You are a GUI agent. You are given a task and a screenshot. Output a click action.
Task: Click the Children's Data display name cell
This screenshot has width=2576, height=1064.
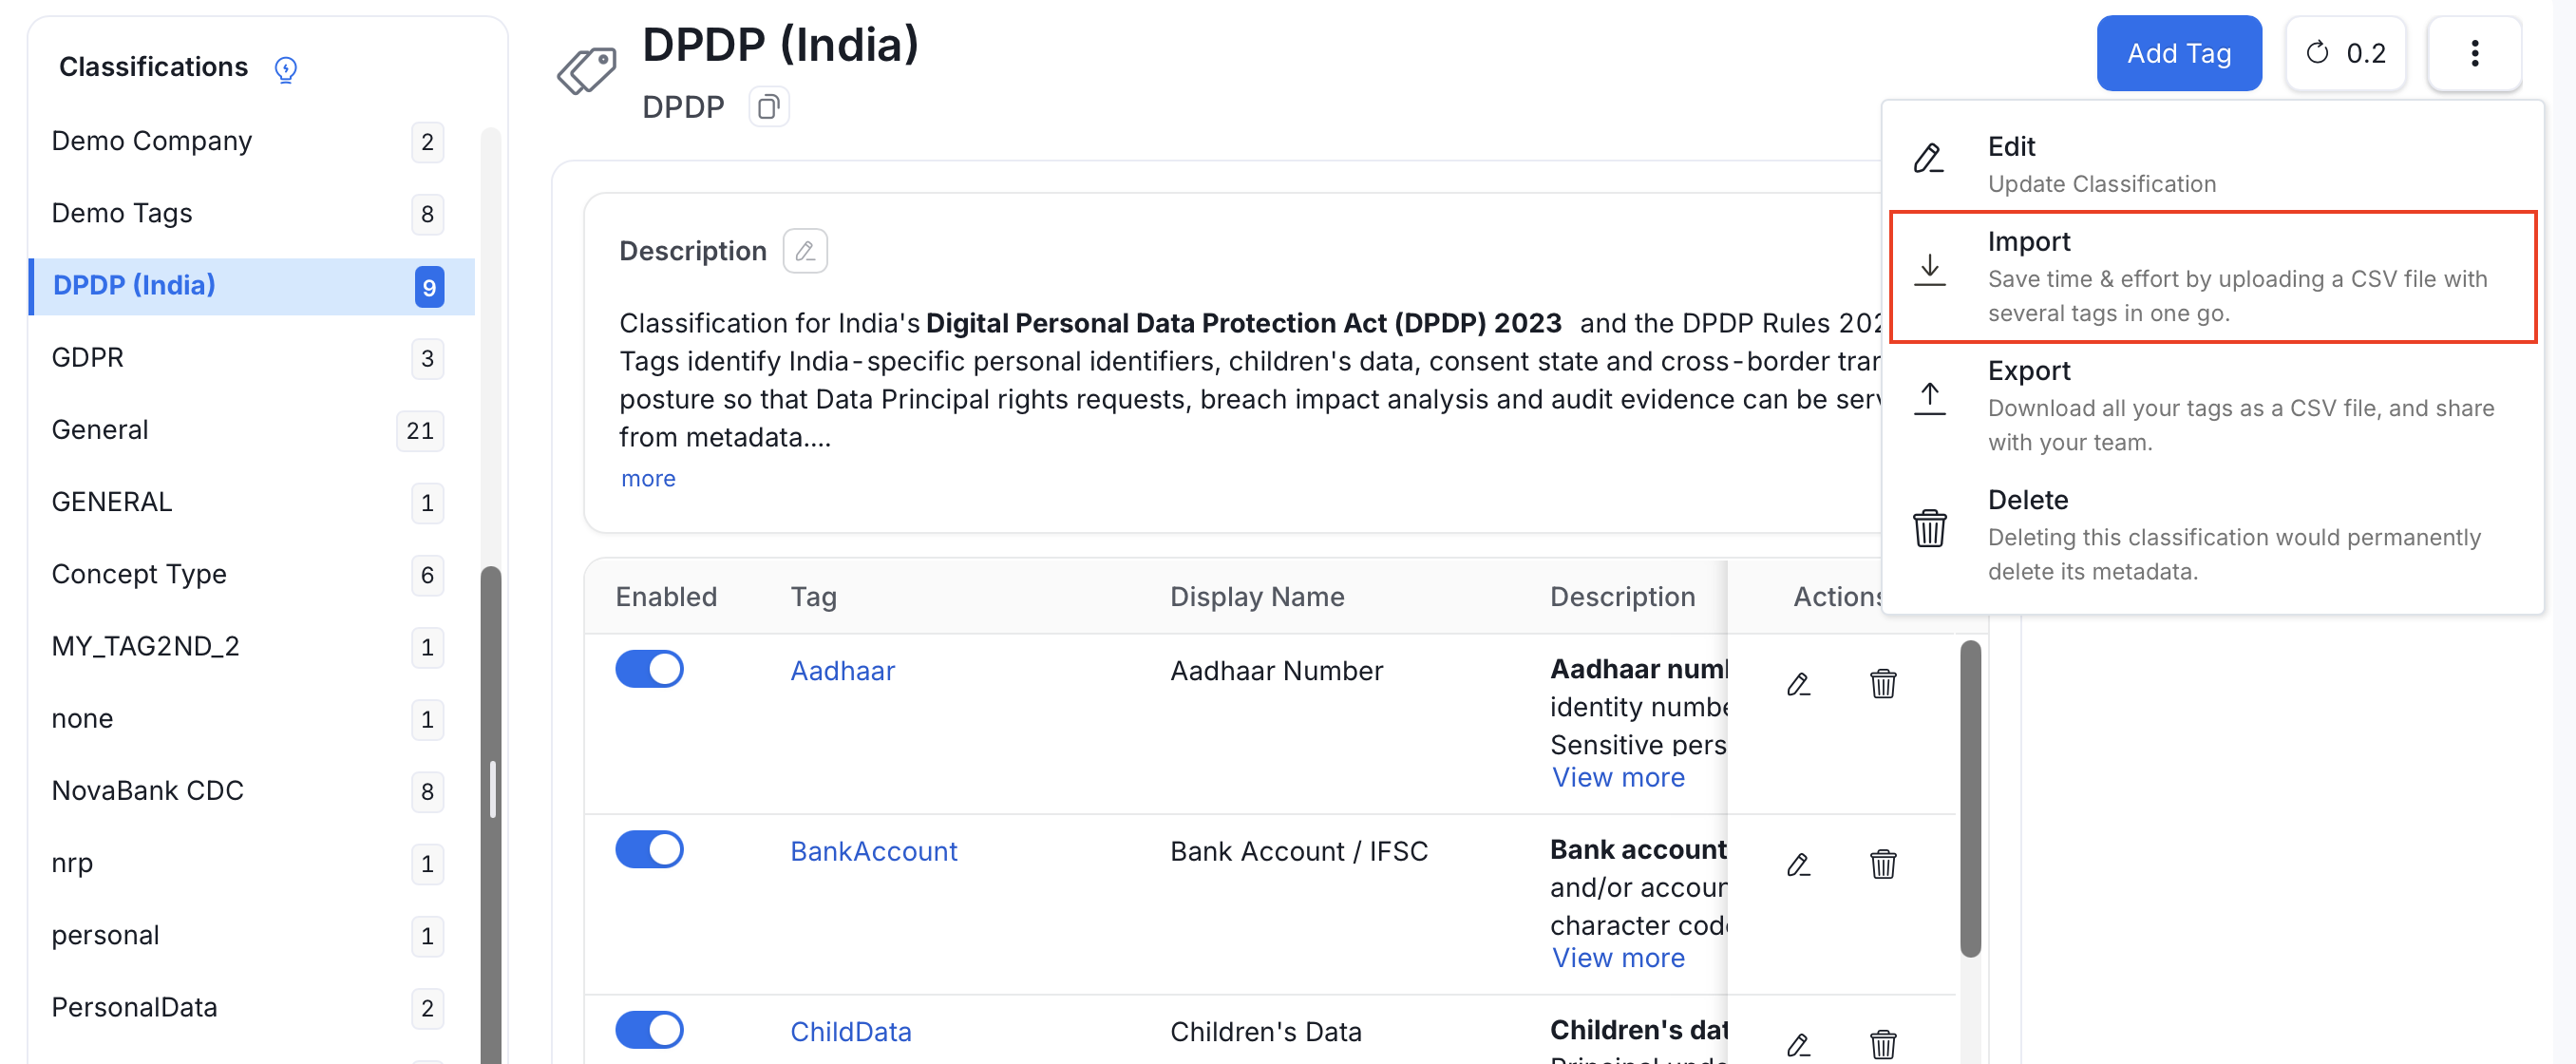[x=1265, y=1032]
